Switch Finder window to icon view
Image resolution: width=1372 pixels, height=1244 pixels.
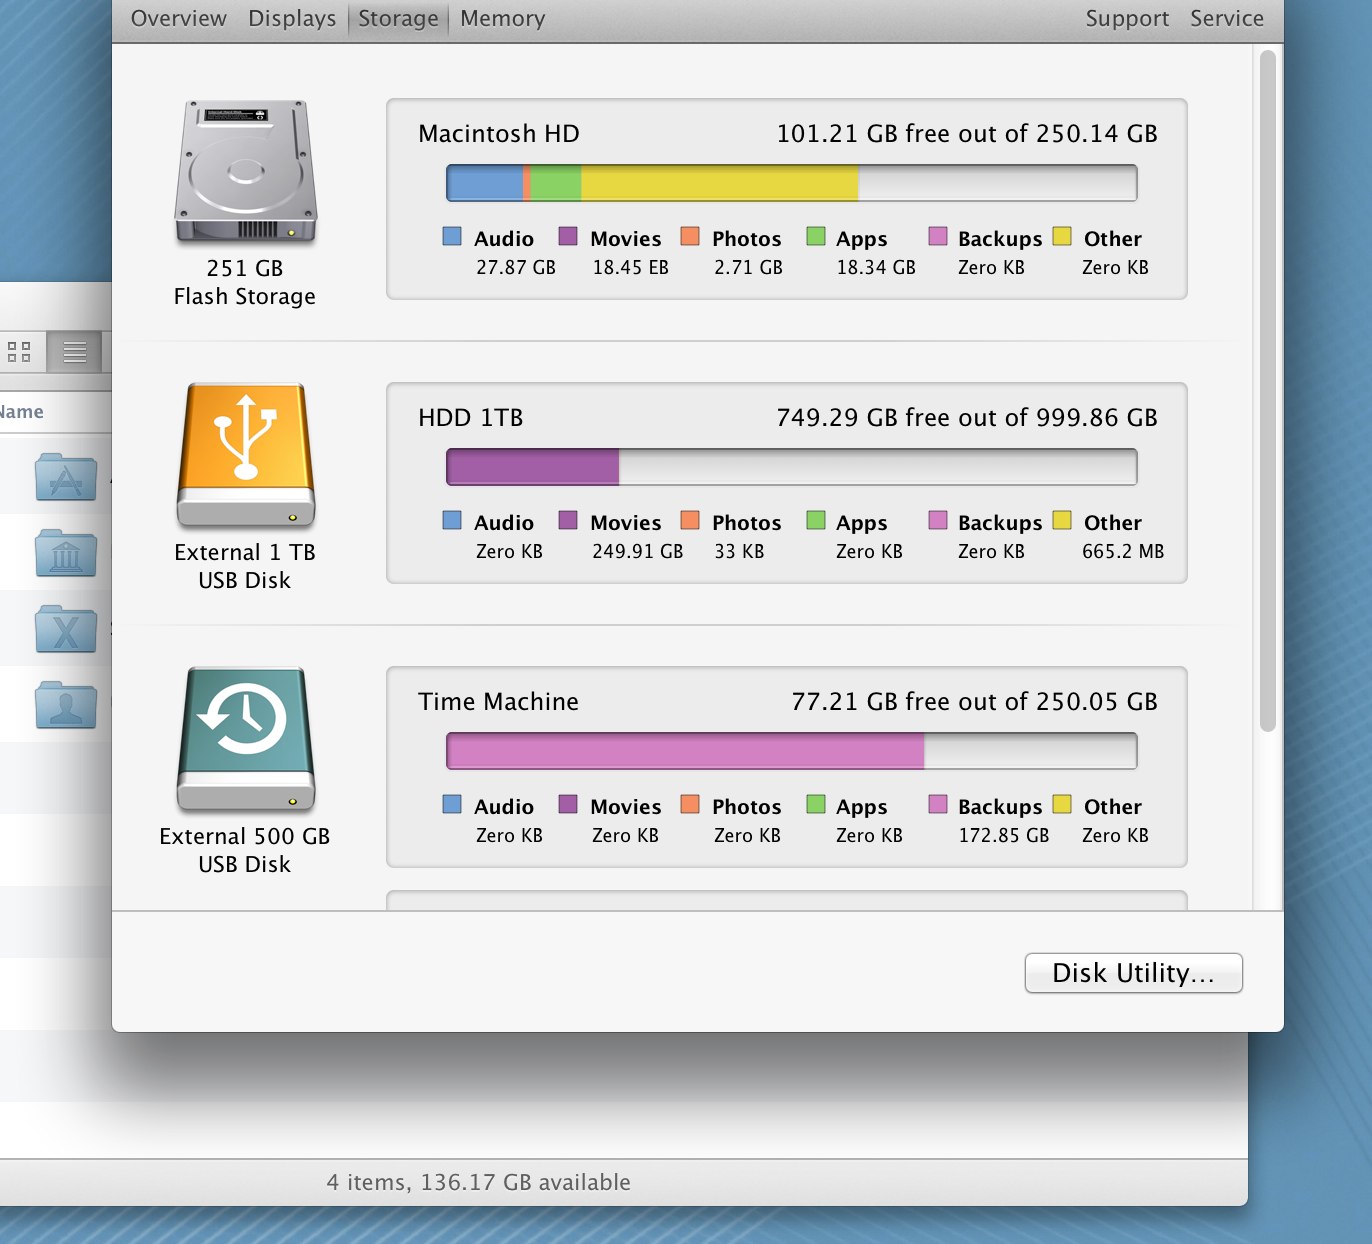(20, 352)
